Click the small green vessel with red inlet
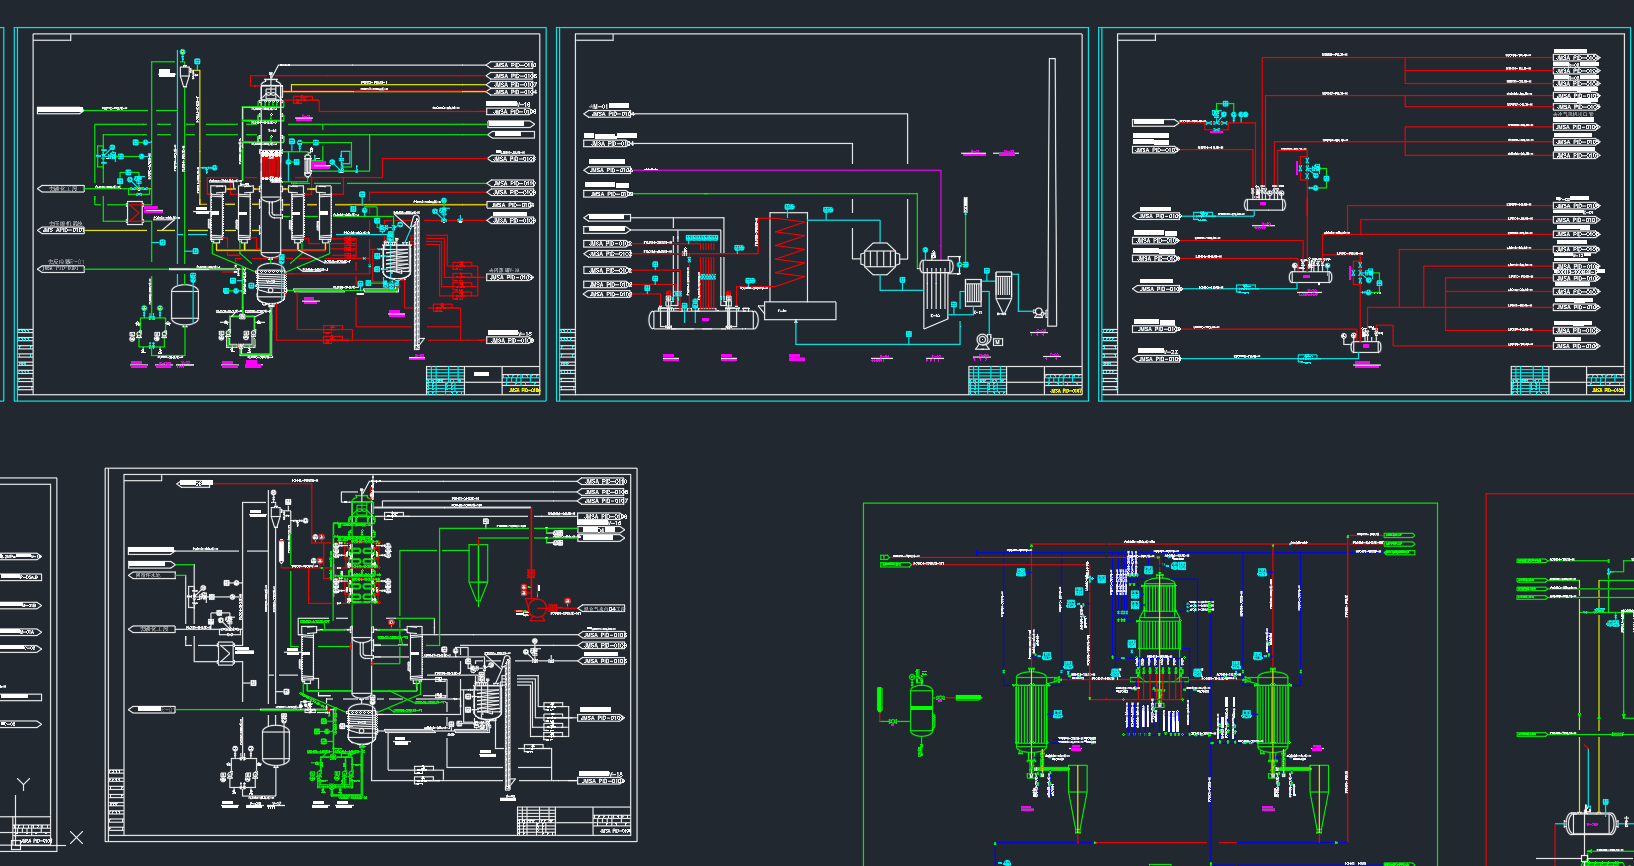Image resolution: width=1634 pixels, height=866 pixels. click(921, 711)
